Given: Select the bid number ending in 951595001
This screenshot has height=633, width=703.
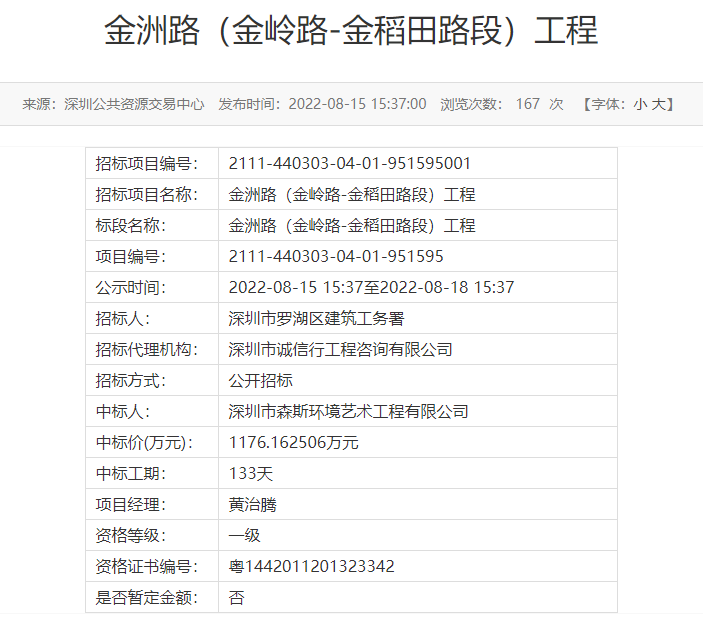Looking at the screenshot, I should (x=349, y=164).
